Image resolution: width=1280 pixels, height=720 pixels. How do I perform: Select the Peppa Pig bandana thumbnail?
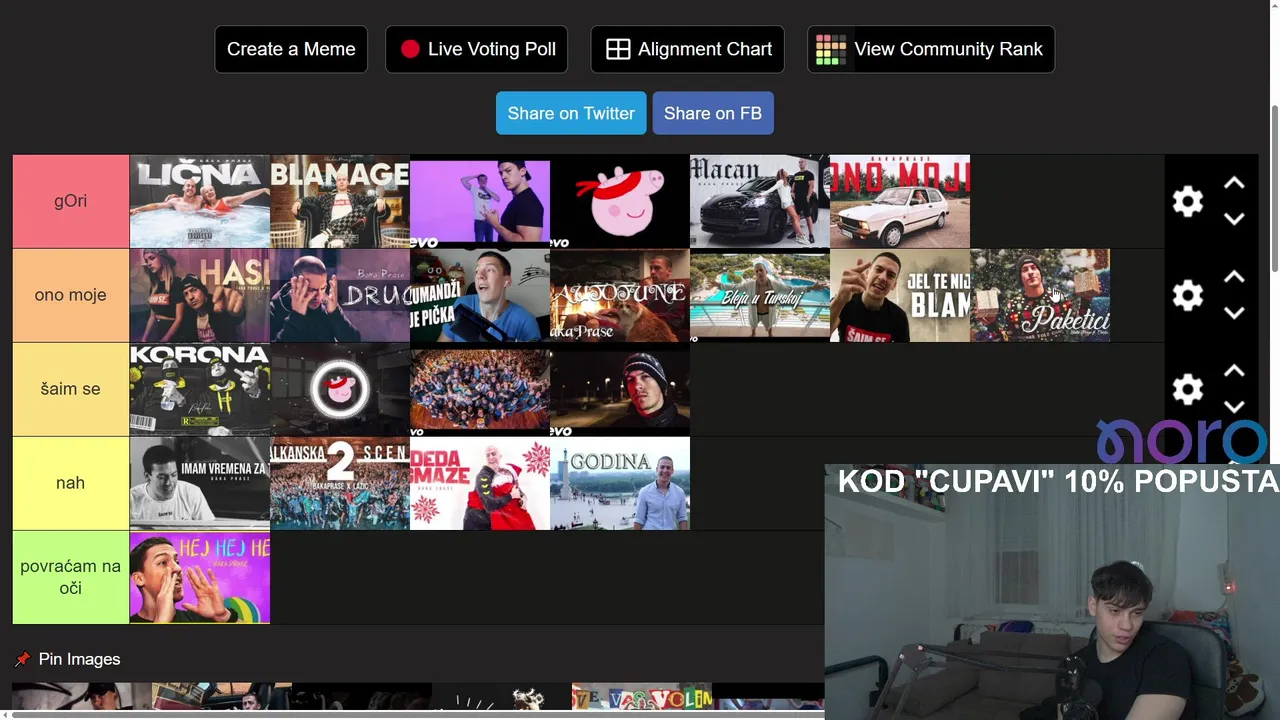point(620,201)
